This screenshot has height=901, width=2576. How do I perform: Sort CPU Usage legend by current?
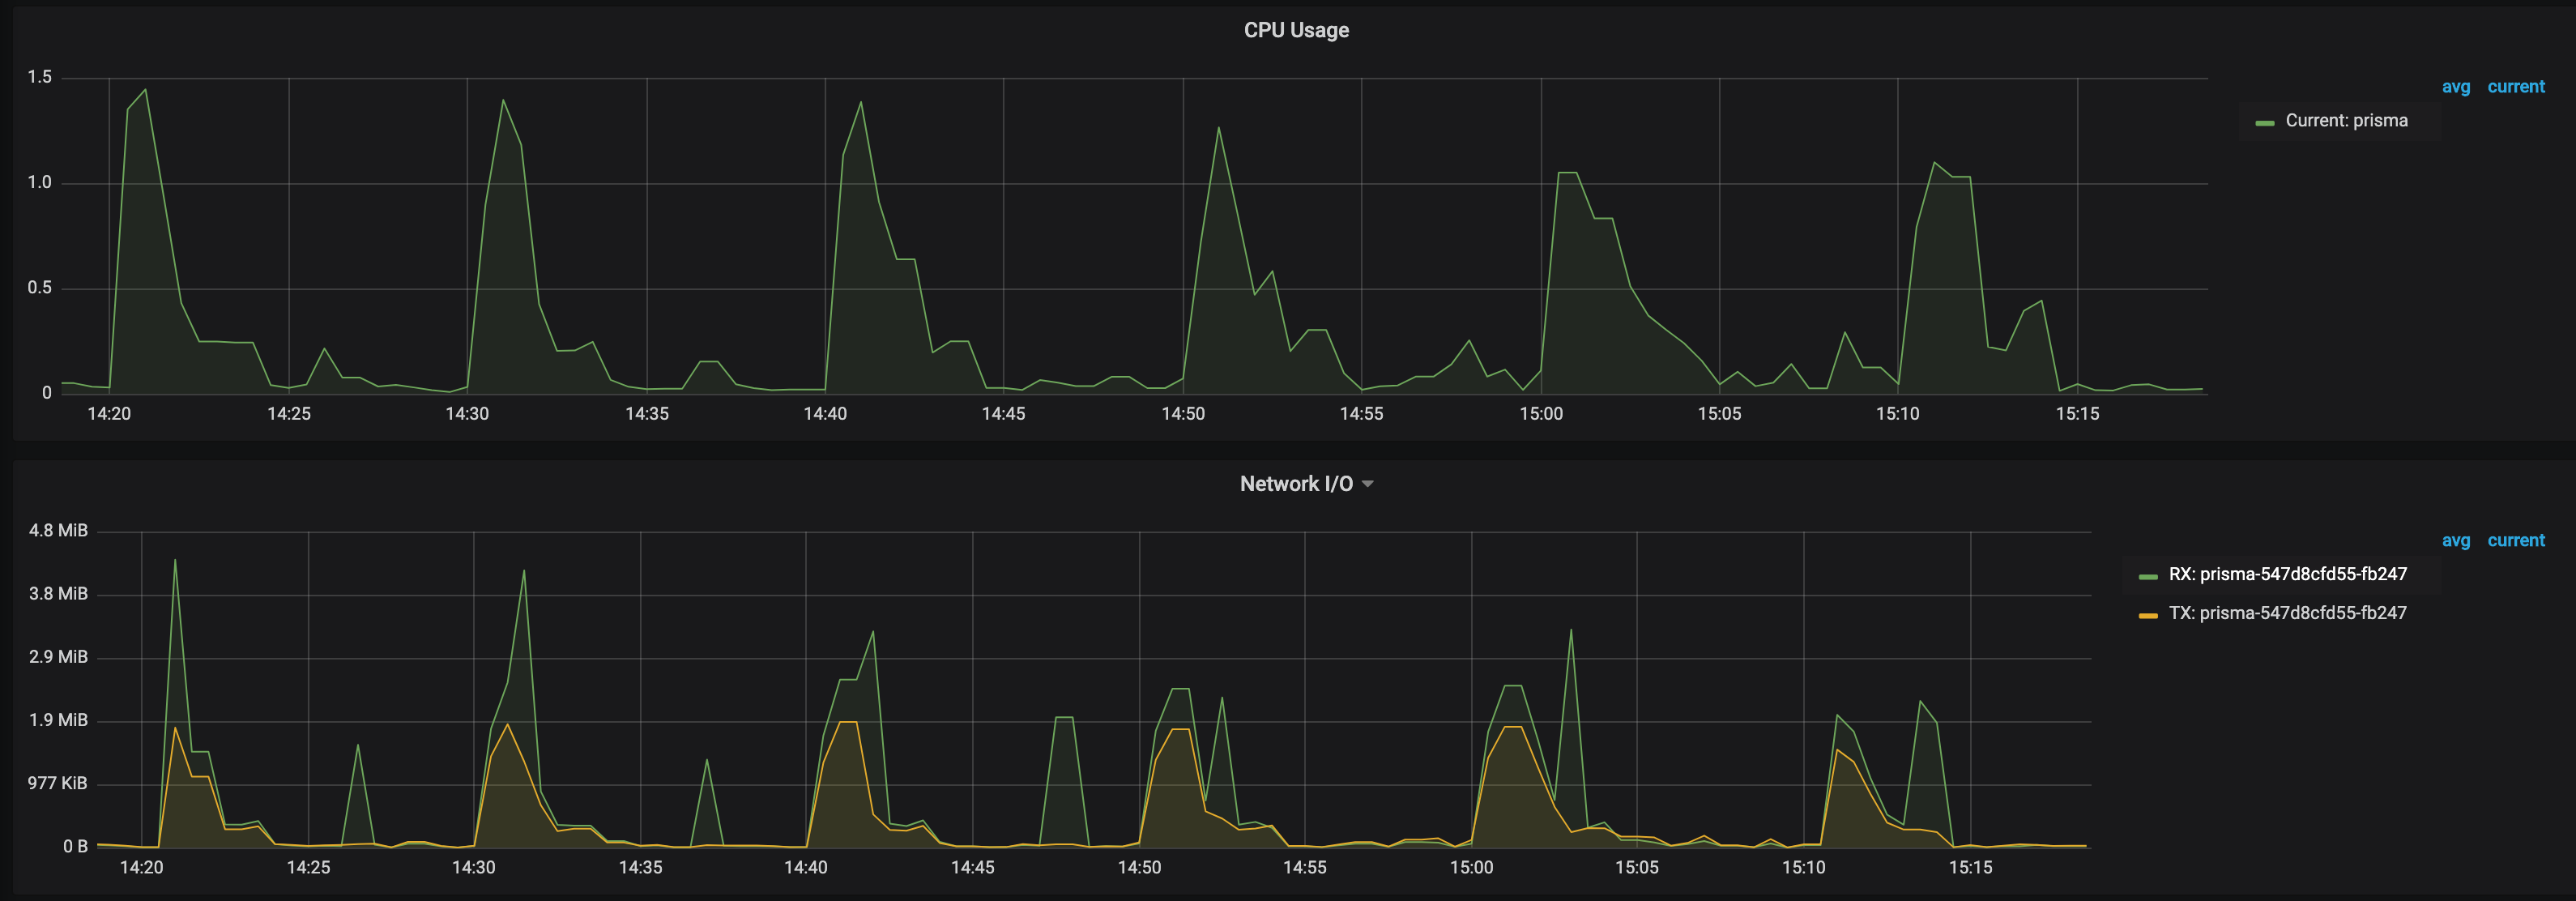coord(2516,87)
